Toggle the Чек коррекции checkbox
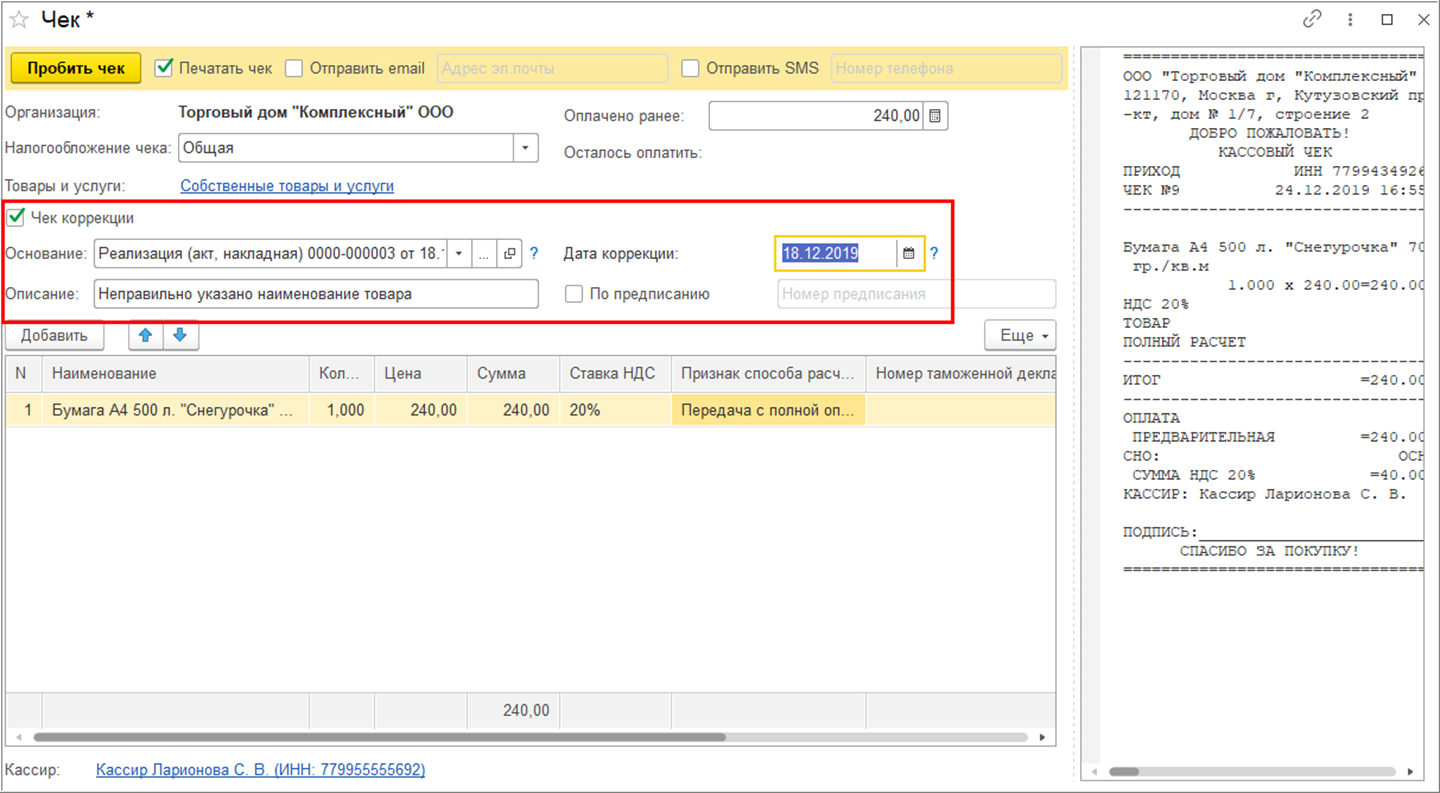Viewport: 1440px width, 793px height. click(16, 217)
